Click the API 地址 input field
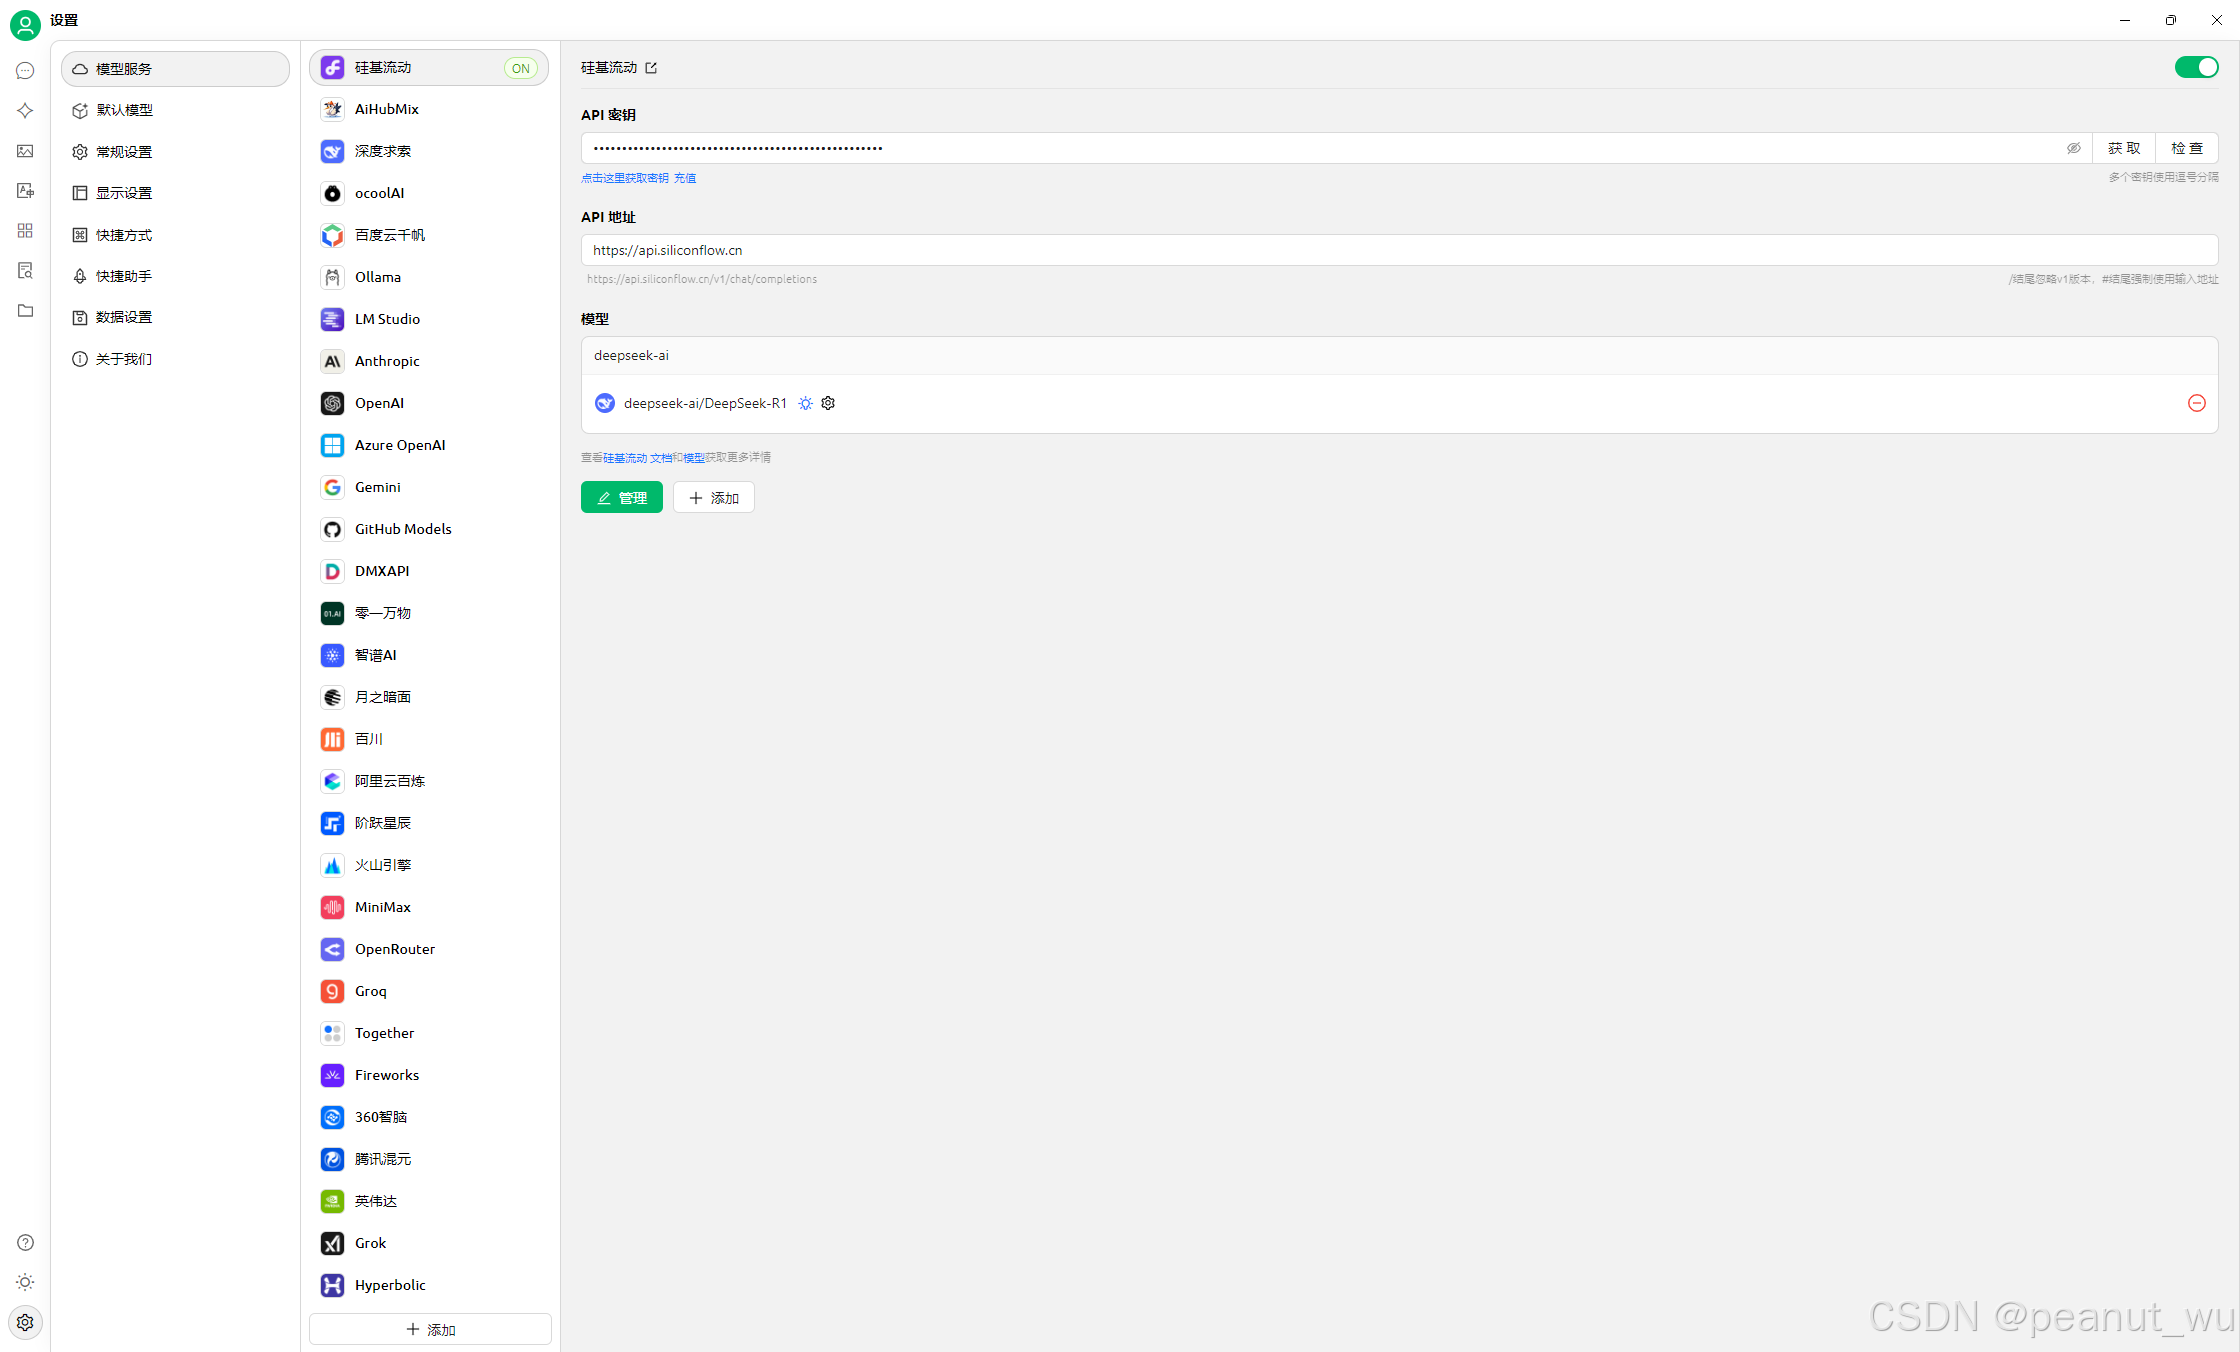The height and width of the screenshot is (1352, 2240). pos(1398,250)
